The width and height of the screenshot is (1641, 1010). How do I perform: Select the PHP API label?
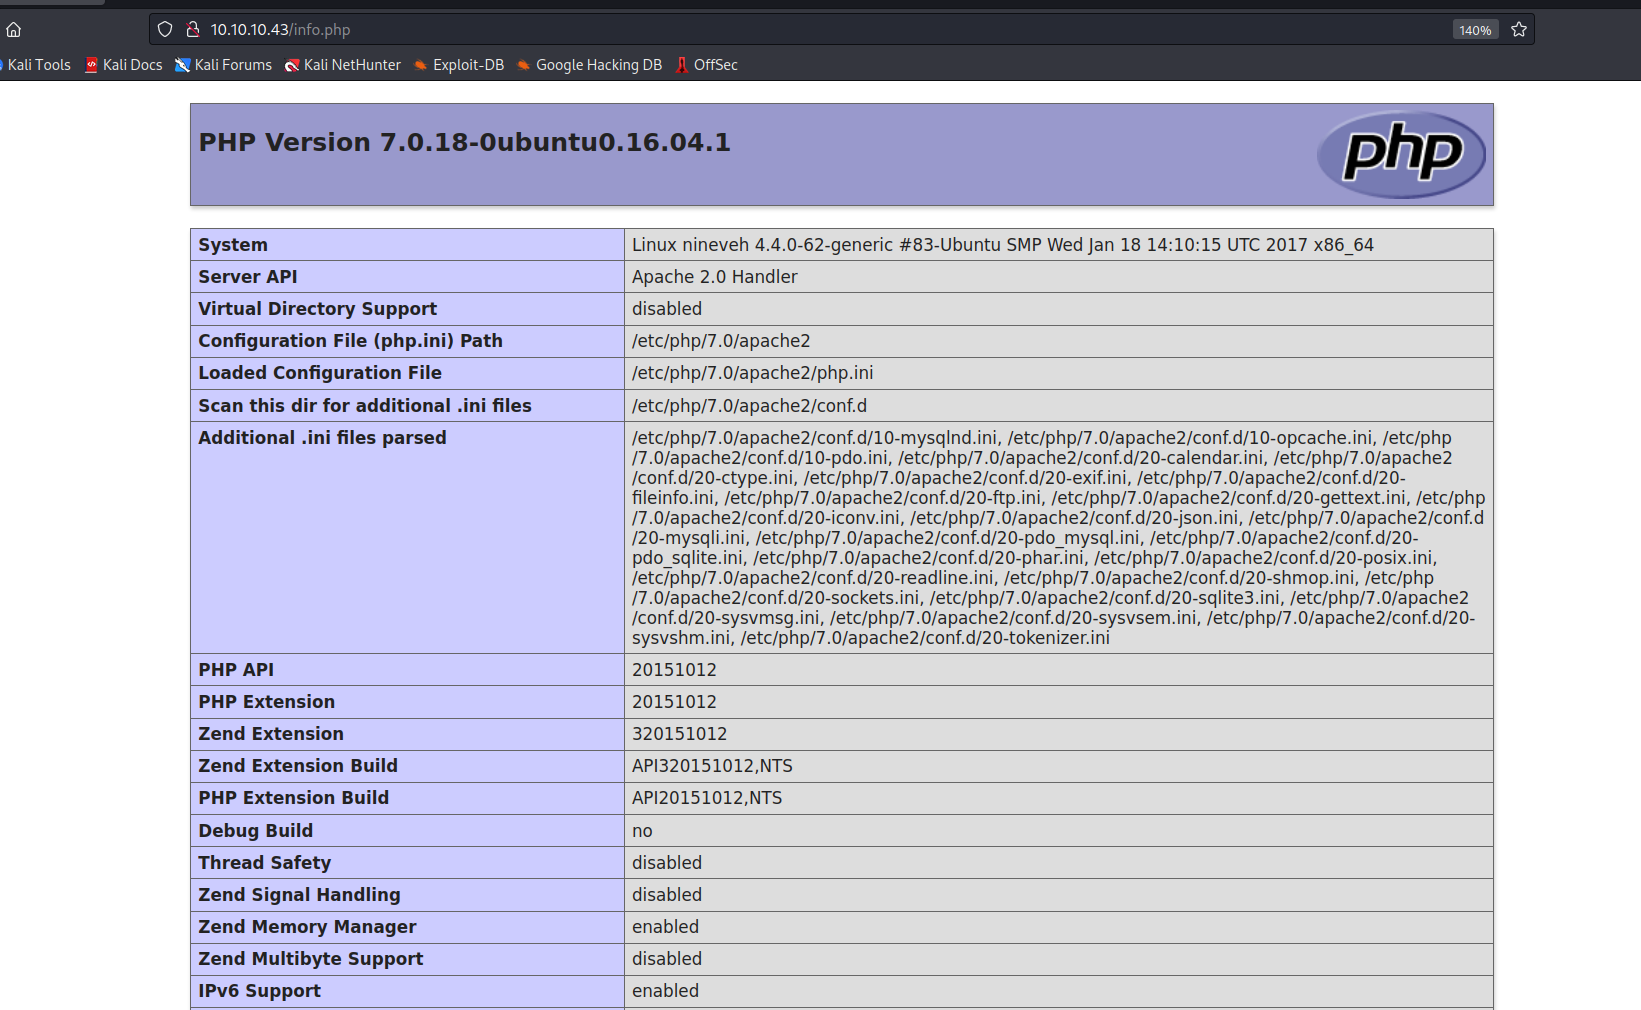(236, 670)
